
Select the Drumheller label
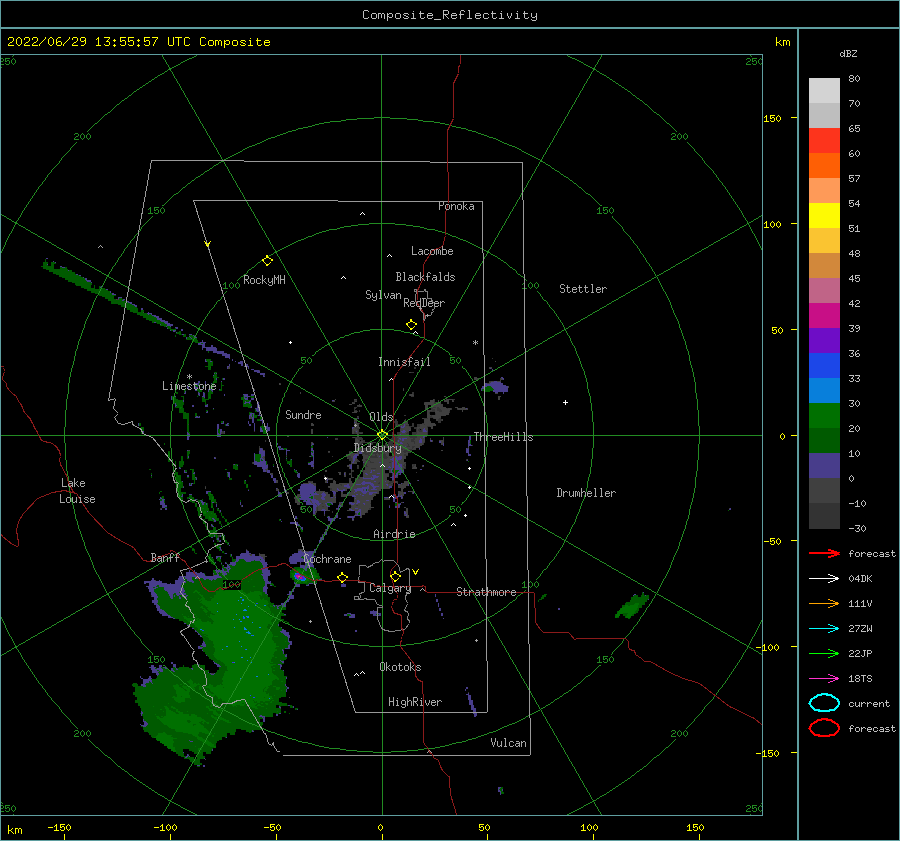point(586,493)
